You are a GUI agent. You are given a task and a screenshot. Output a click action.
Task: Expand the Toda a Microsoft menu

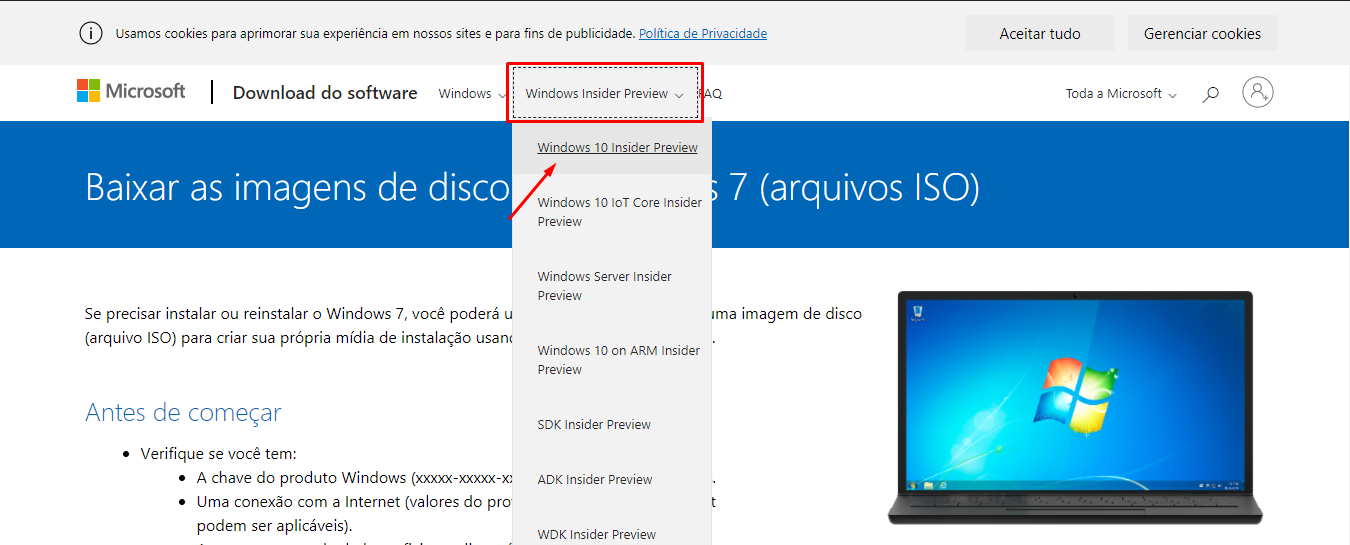1120,94
